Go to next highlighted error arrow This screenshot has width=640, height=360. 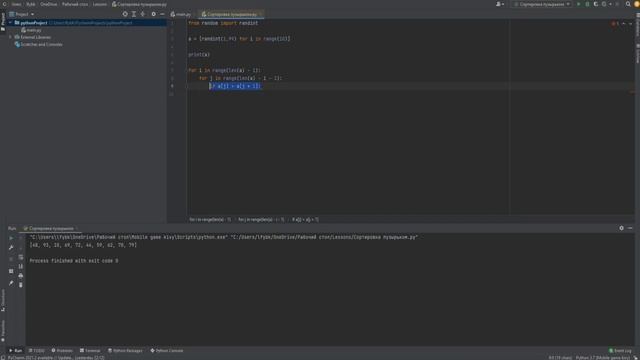pyautogui.click(x=630, y=24)
